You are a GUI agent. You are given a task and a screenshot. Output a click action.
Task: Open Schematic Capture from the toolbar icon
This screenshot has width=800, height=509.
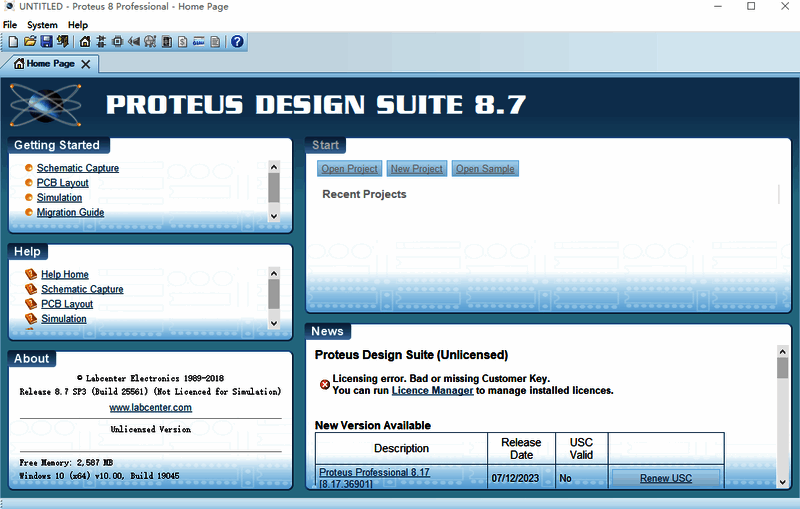click(101, 42)
